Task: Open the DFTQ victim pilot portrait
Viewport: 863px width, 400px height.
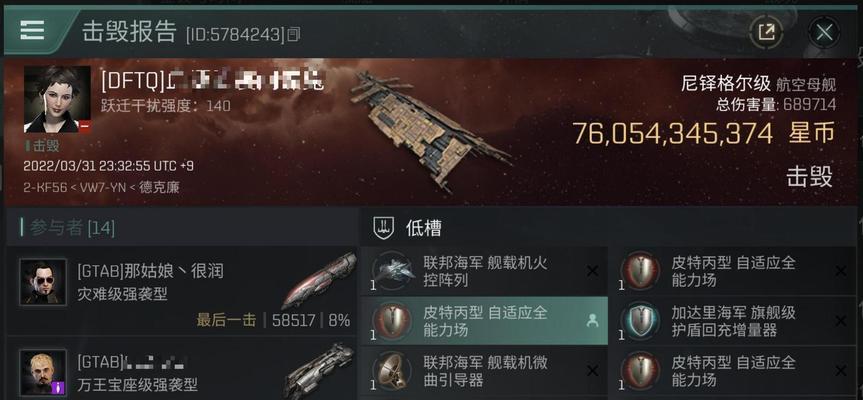Action: click(x=57, y=99)
